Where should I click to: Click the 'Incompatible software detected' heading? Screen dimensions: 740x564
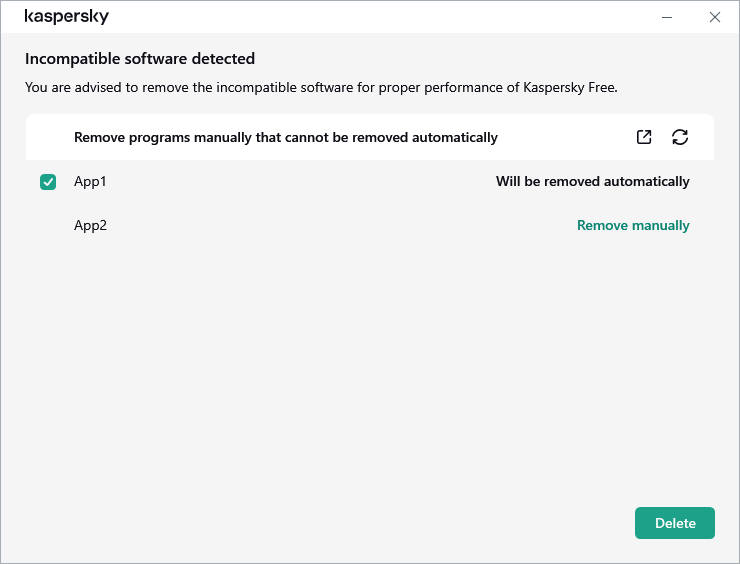(x=140, y=59)
